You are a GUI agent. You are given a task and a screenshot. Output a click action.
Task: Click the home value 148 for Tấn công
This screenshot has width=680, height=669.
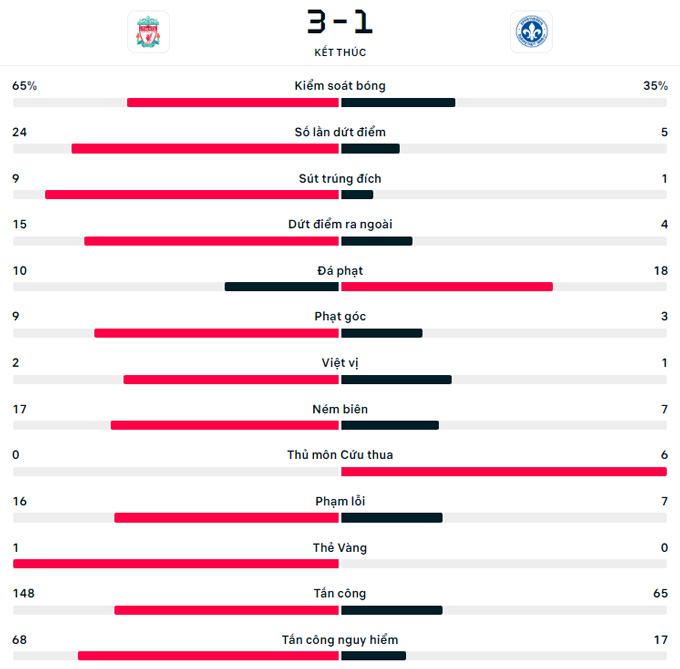pos(23,593)
